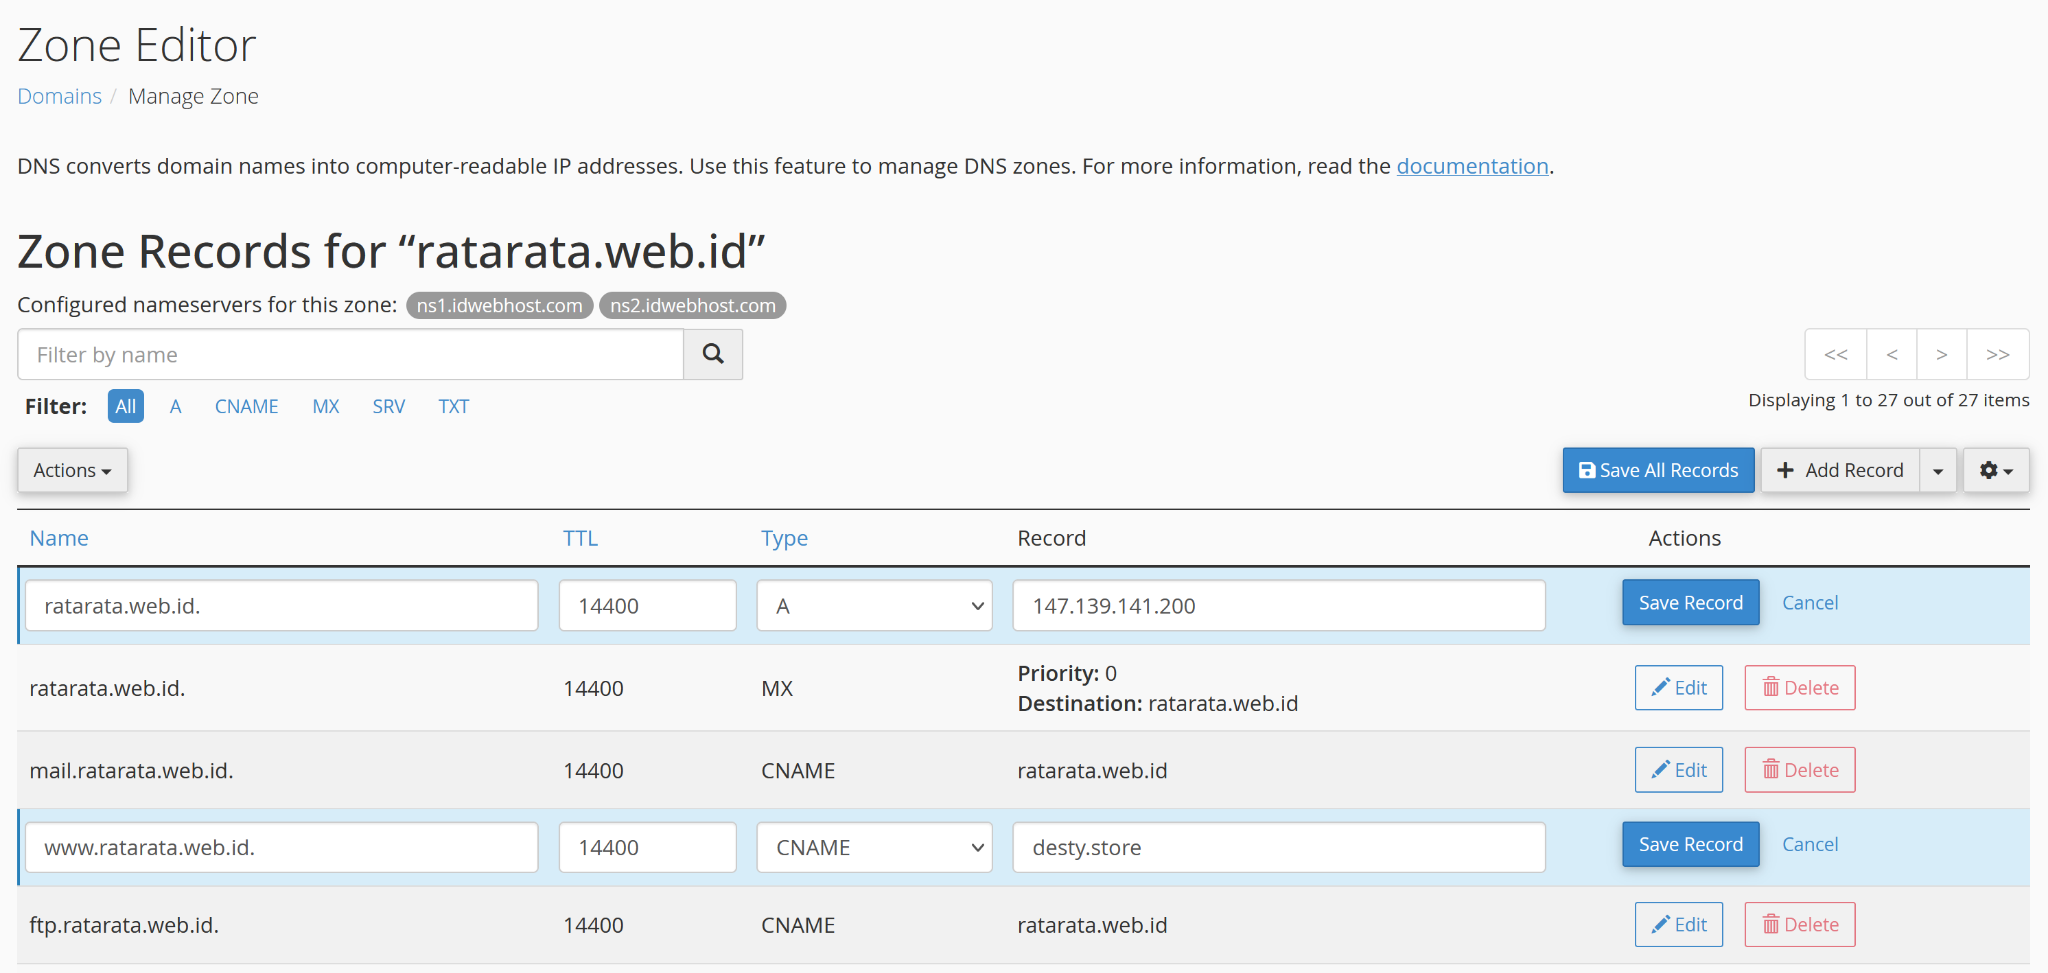This screenshot has height=973, width=2048.
Task: Delete the ftp.ratarata.web.id. record
Action: coord(1800,925)
